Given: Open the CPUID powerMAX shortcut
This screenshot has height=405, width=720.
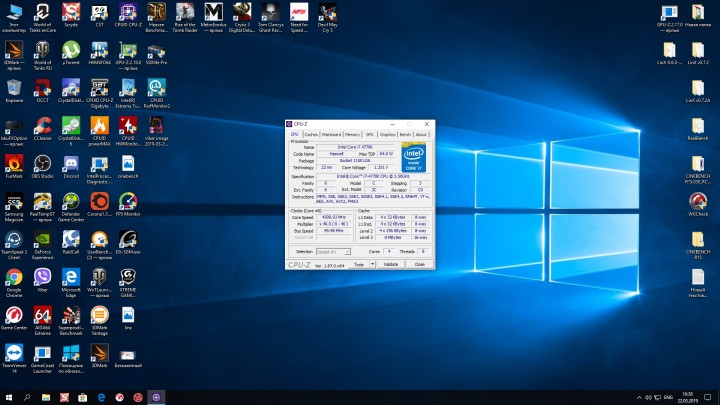Looking at the screenshot, I should (99, 131).
